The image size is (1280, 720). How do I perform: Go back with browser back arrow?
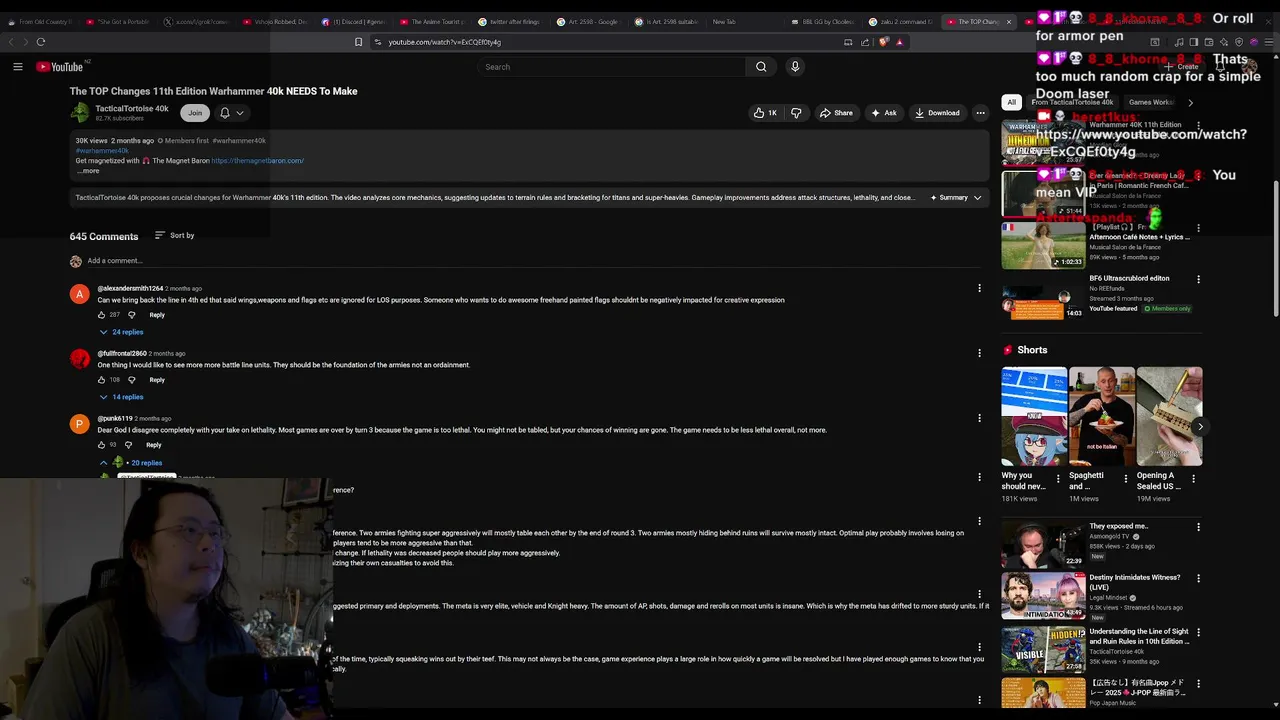(11, 42)
